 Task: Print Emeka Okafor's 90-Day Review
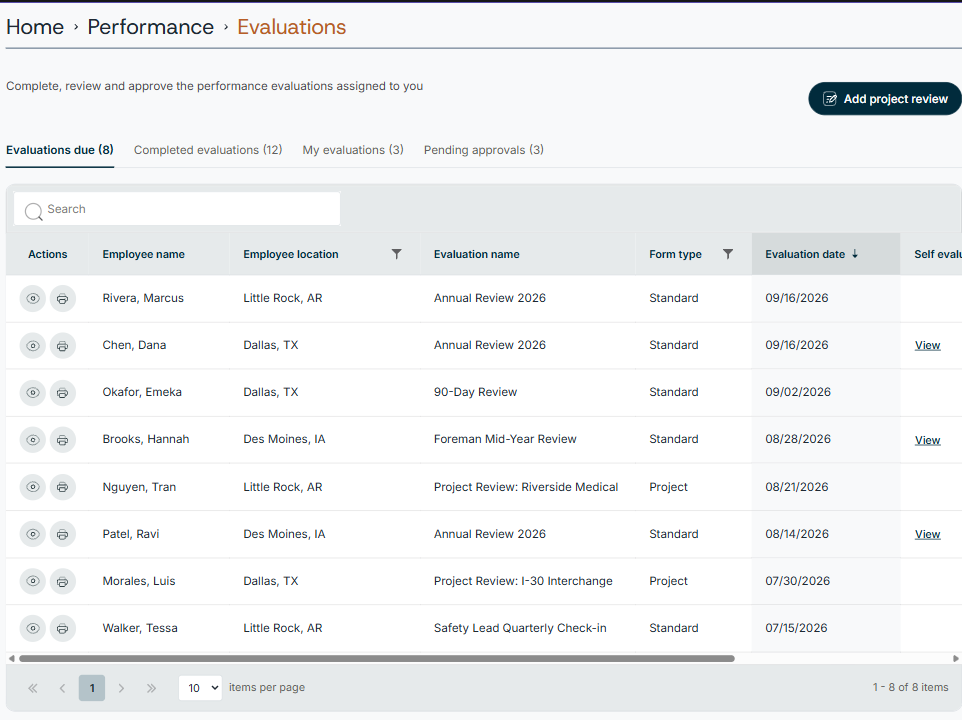(63, 393)
